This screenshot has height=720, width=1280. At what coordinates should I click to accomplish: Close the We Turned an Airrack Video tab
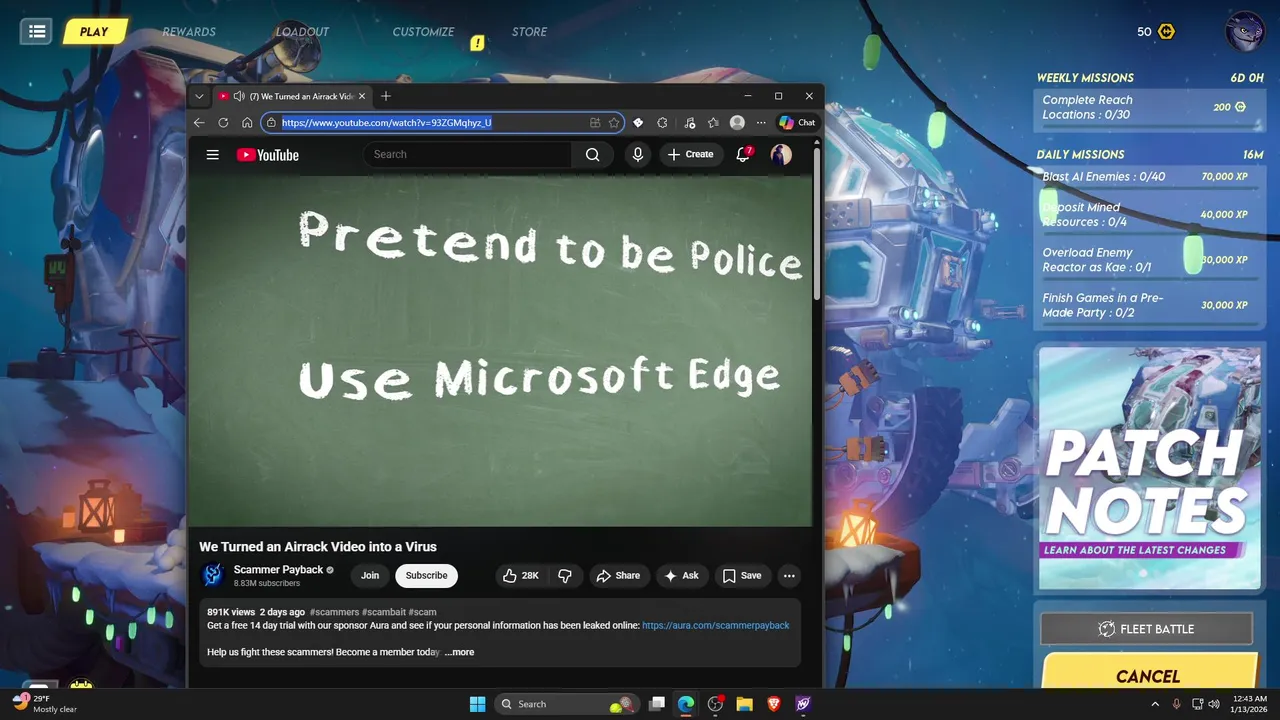tap(362, 96)
